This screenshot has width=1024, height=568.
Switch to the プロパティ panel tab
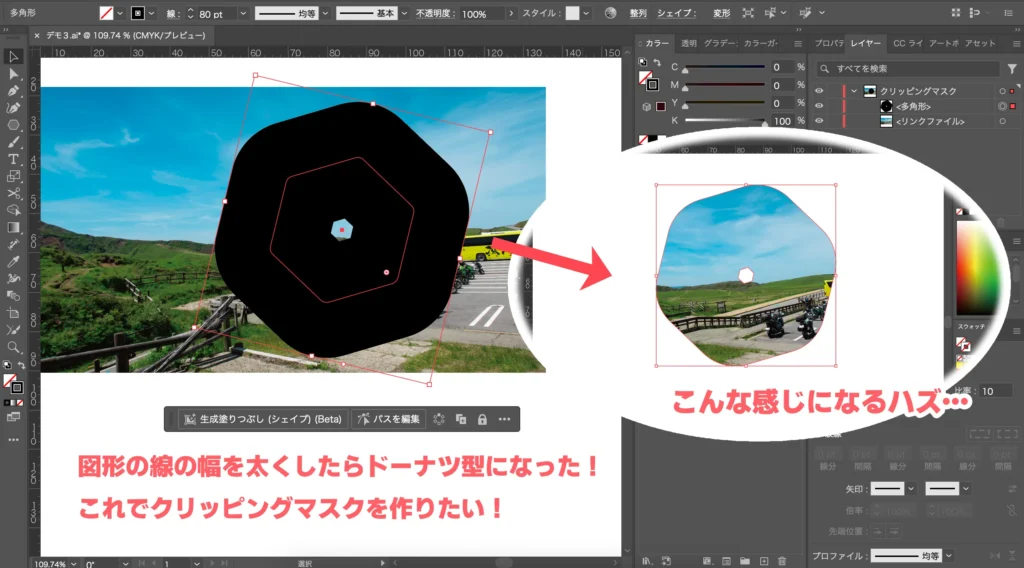point(829,44)
